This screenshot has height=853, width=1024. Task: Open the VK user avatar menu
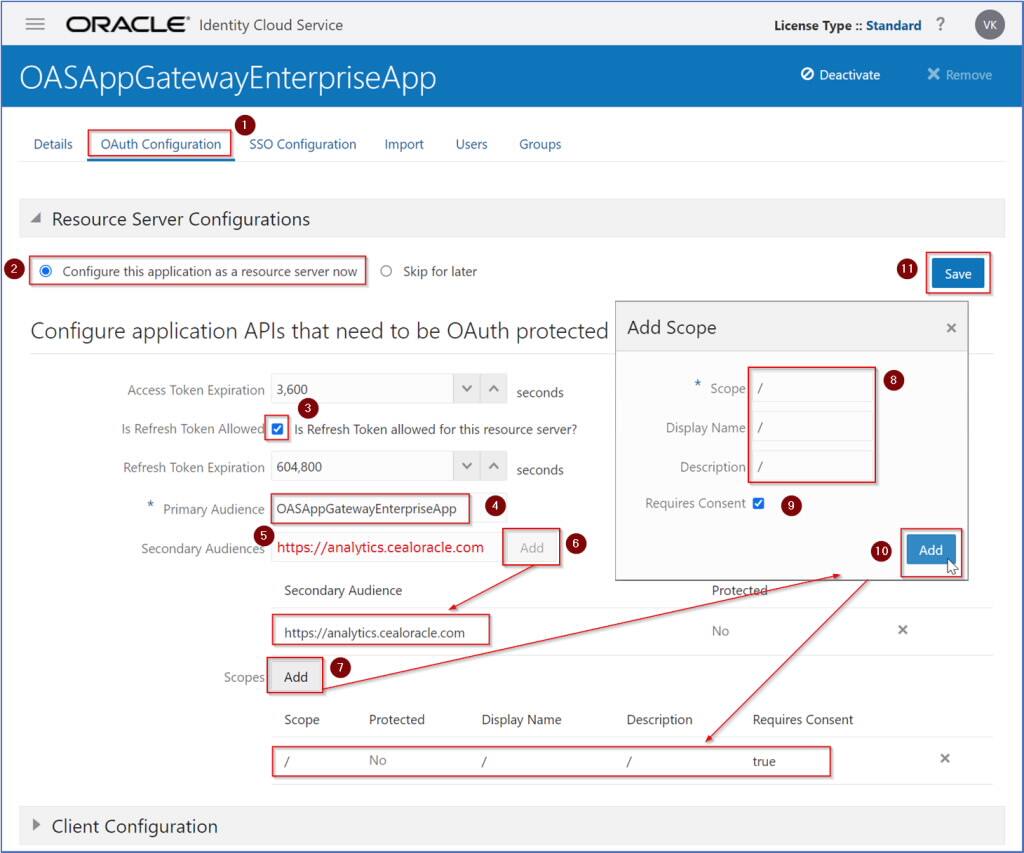989,24
